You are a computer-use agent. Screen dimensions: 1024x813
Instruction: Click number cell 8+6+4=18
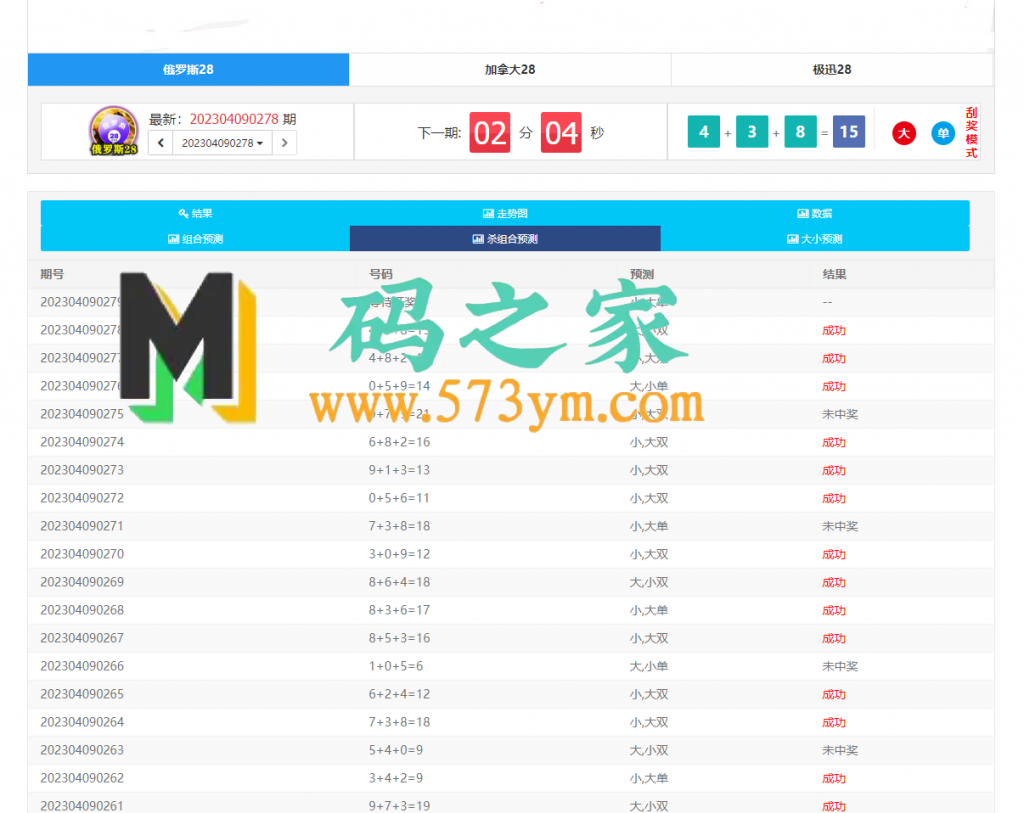(x=399, y=582)
